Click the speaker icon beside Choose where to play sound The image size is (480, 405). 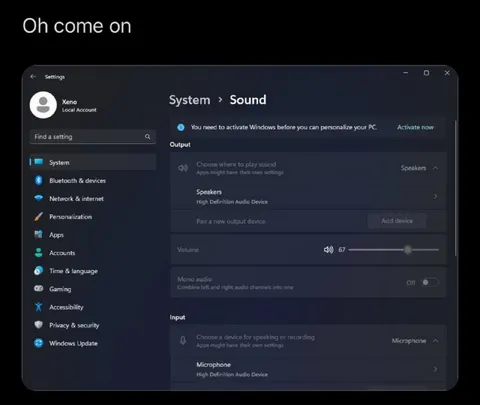[x=183, y=168]
